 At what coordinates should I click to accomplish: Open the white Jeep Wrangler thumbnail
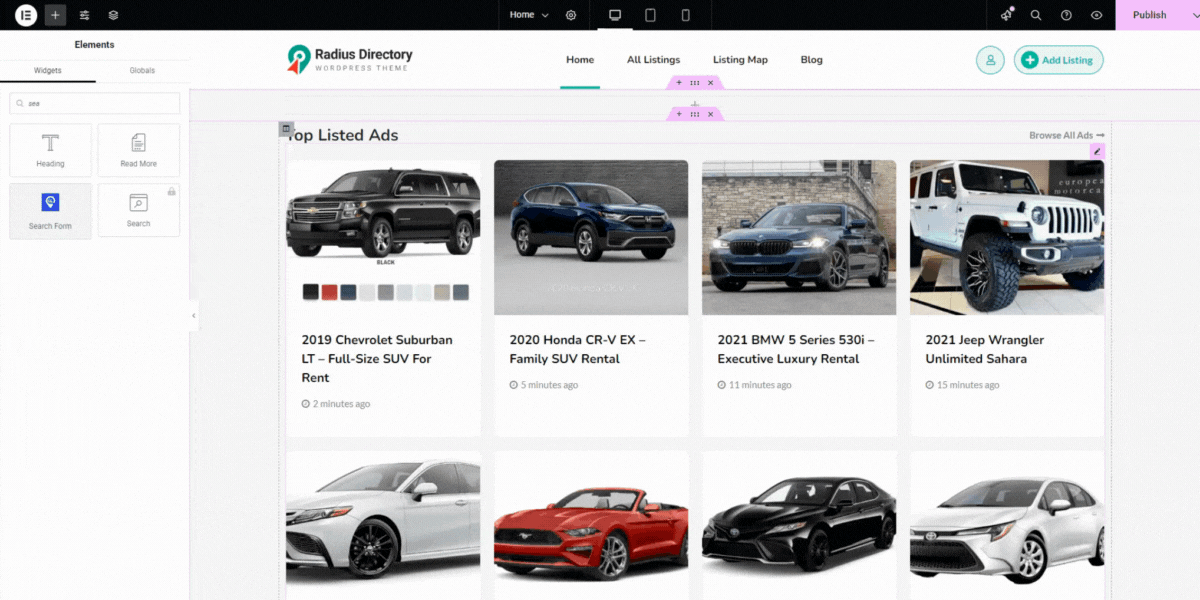(x=1007, y=237)
